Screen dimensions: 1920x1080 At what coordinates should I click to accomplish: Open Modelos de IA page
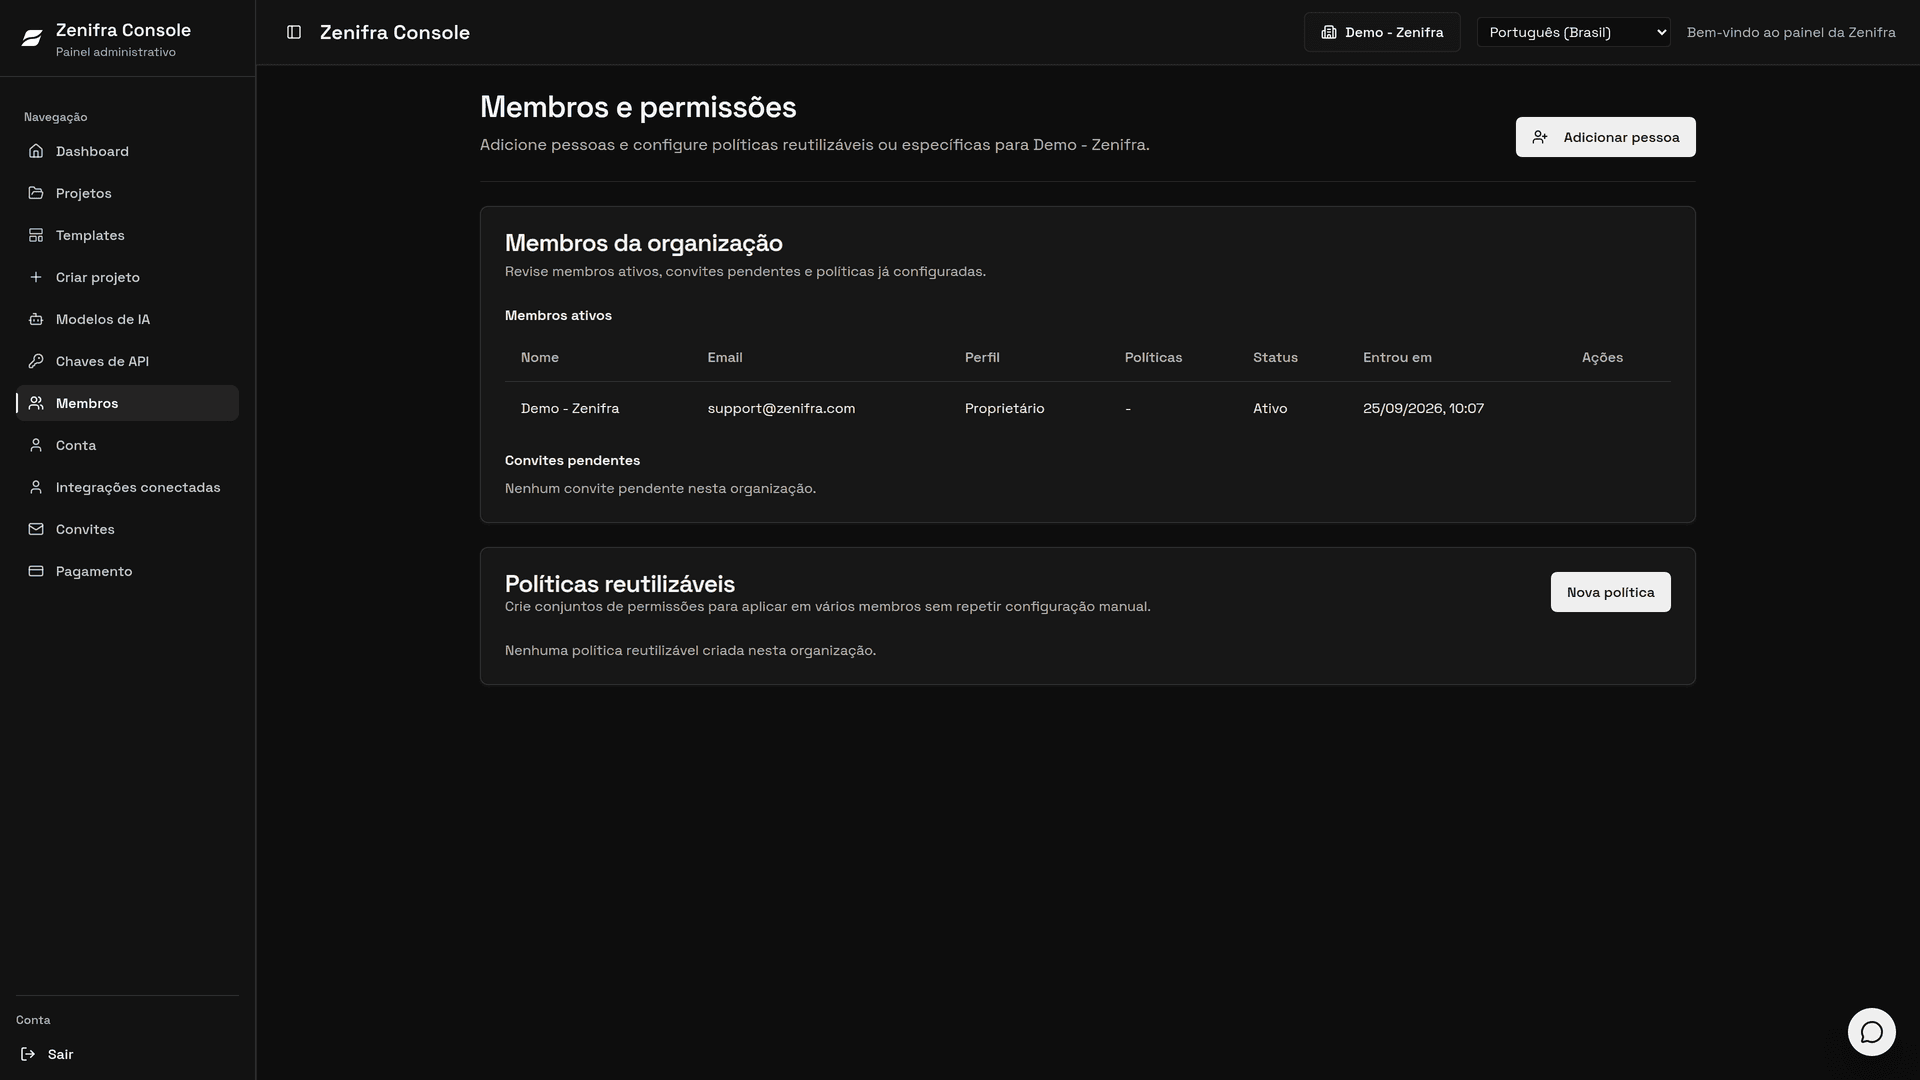[x=127, y=319]
